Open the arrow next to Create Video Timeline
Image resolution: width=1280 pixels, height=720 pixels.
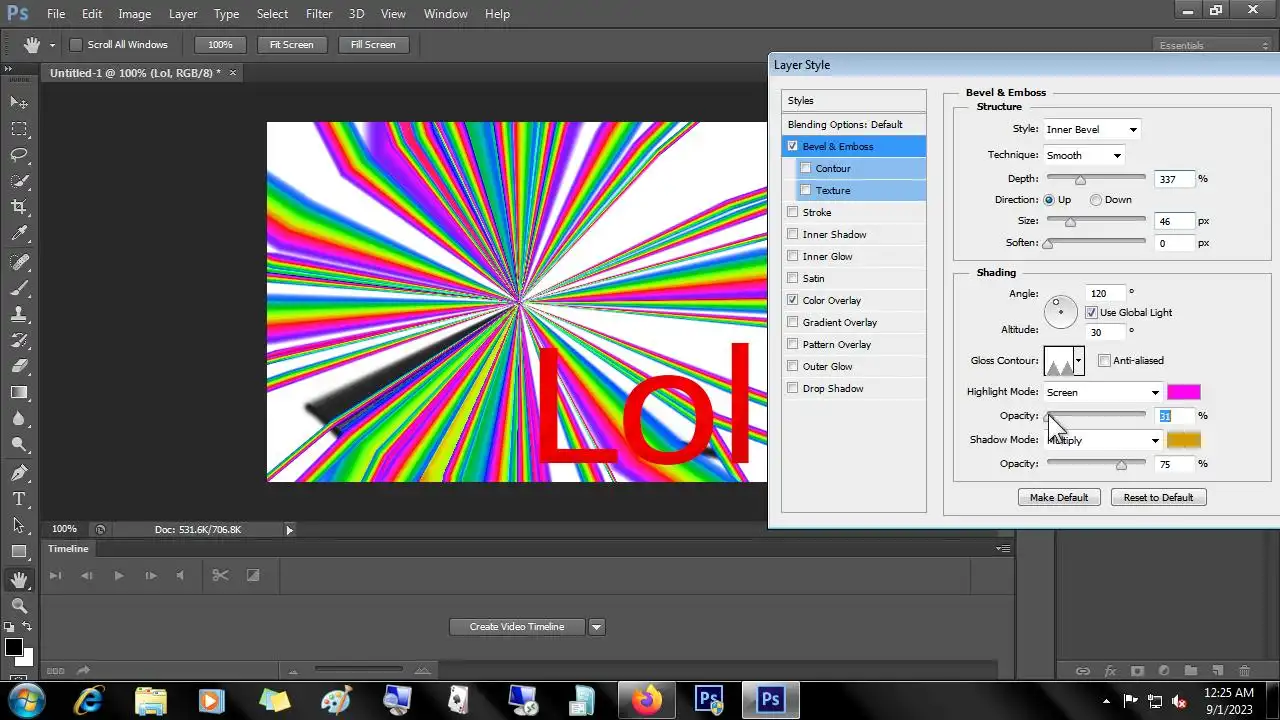click(597, 627)
